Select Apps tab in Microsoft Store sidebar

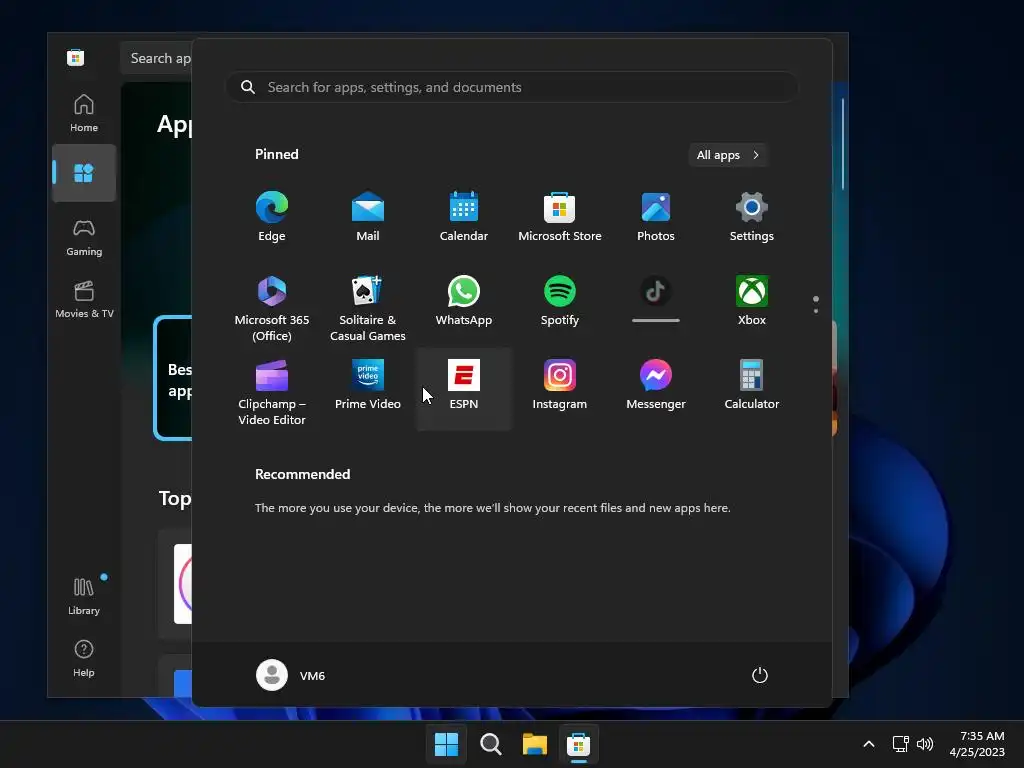[84, 173]
